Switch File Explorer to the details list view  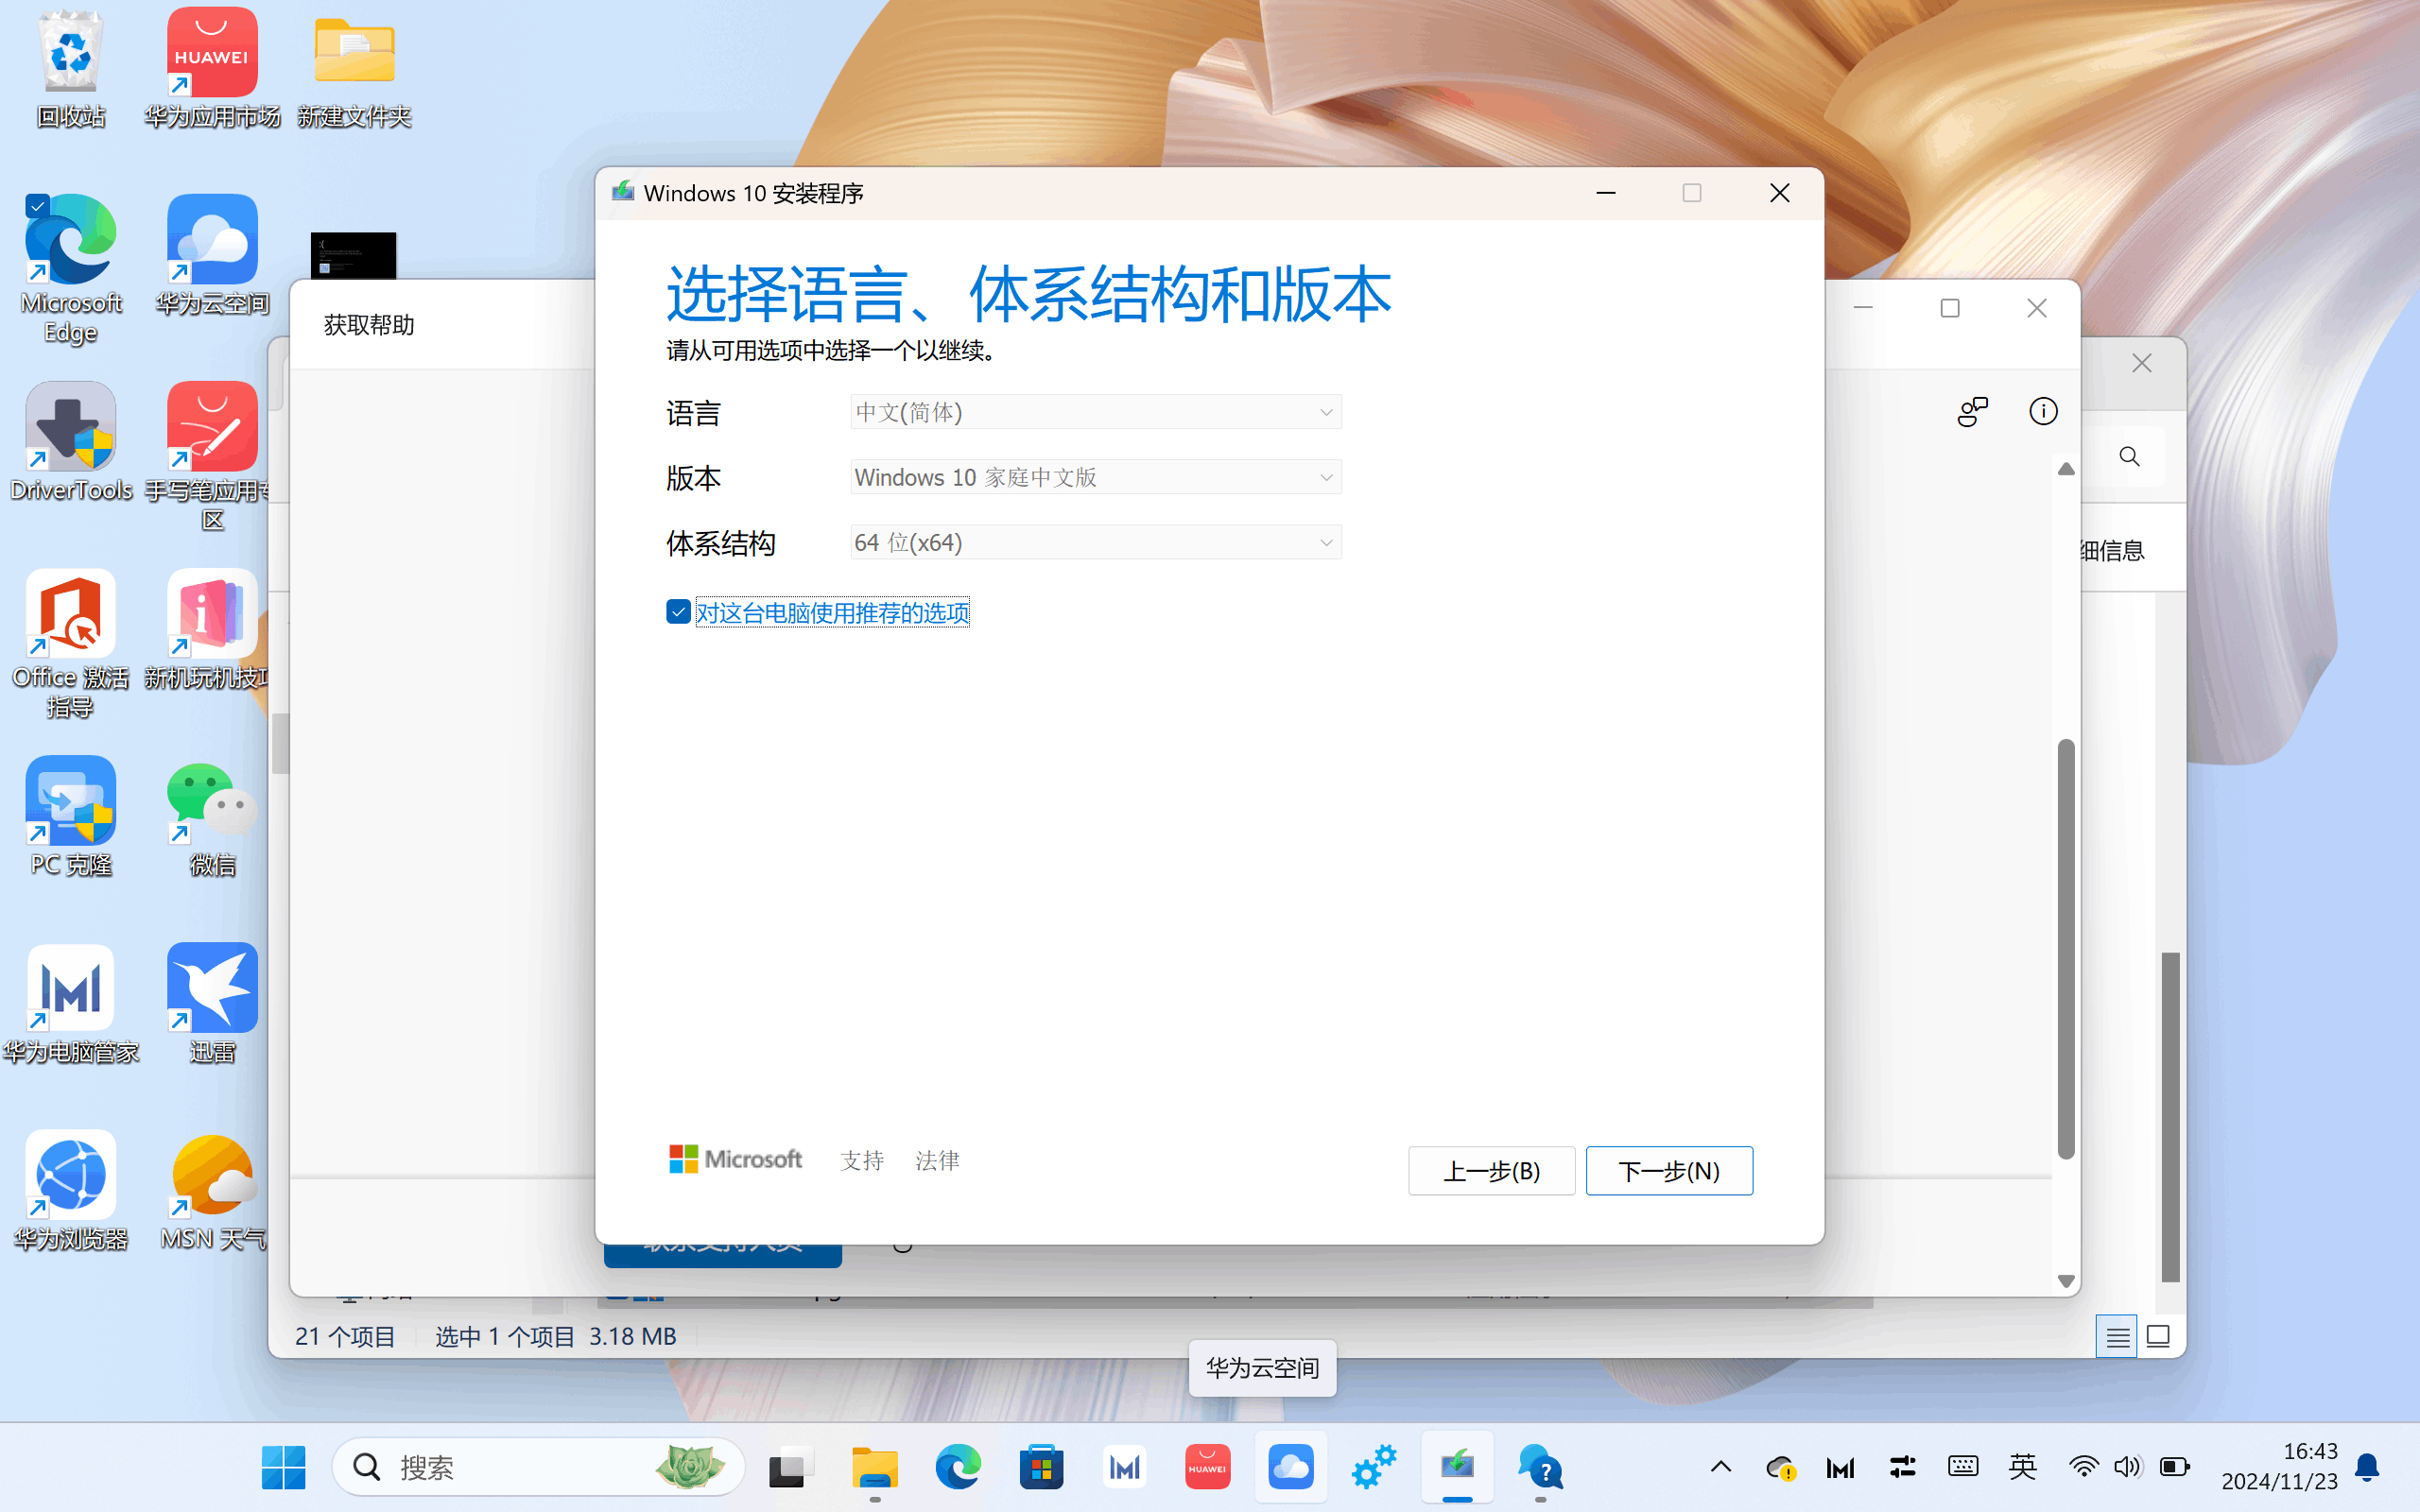2117,1337
